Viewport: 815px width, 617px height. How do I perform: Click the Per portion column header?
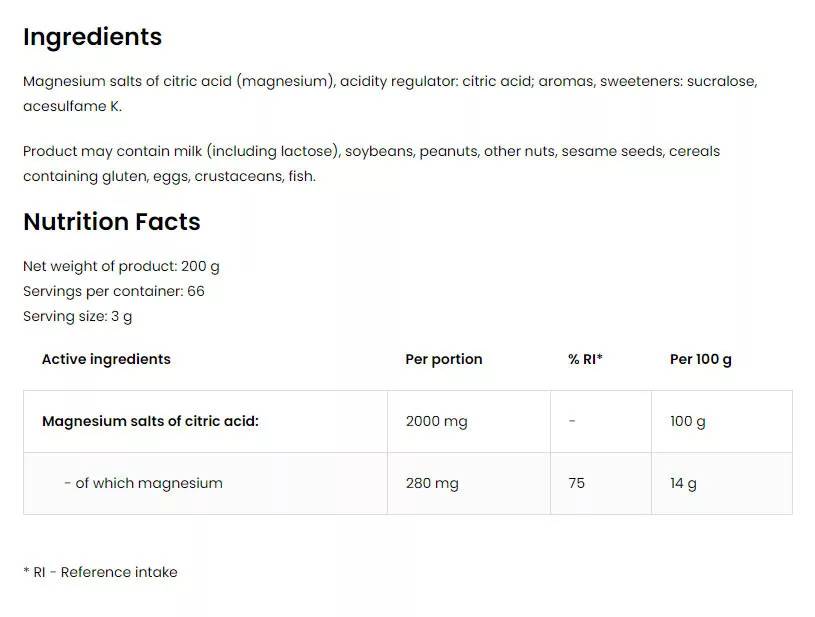(x=443, y=359)
